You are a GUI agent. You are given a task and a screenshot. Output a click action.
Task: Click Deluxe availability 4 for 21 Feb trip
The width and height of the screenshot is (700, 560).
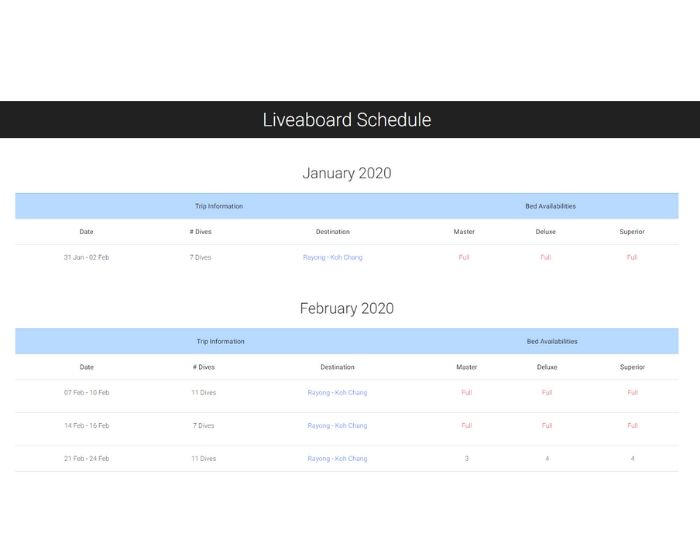point(547,459)
